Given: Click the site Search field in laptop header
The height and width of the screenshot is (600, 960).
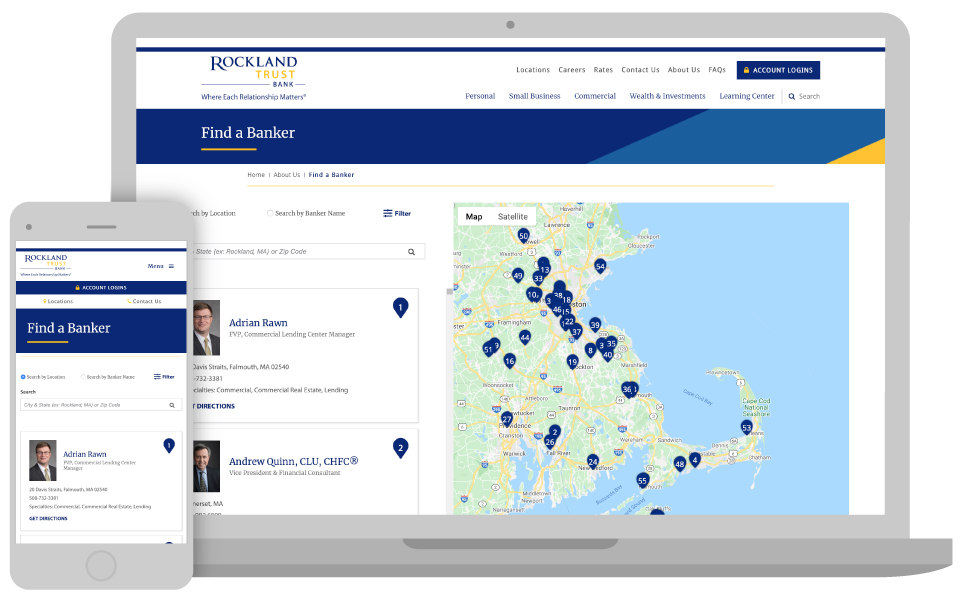Looking at the screenshot, I should 804,97.
